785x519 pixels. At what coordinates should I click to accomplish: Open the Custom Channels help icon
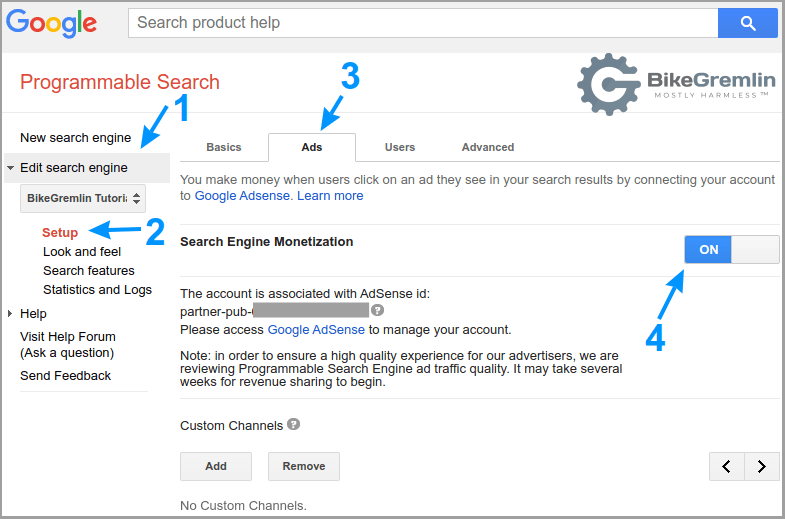(x=293, y=424)
